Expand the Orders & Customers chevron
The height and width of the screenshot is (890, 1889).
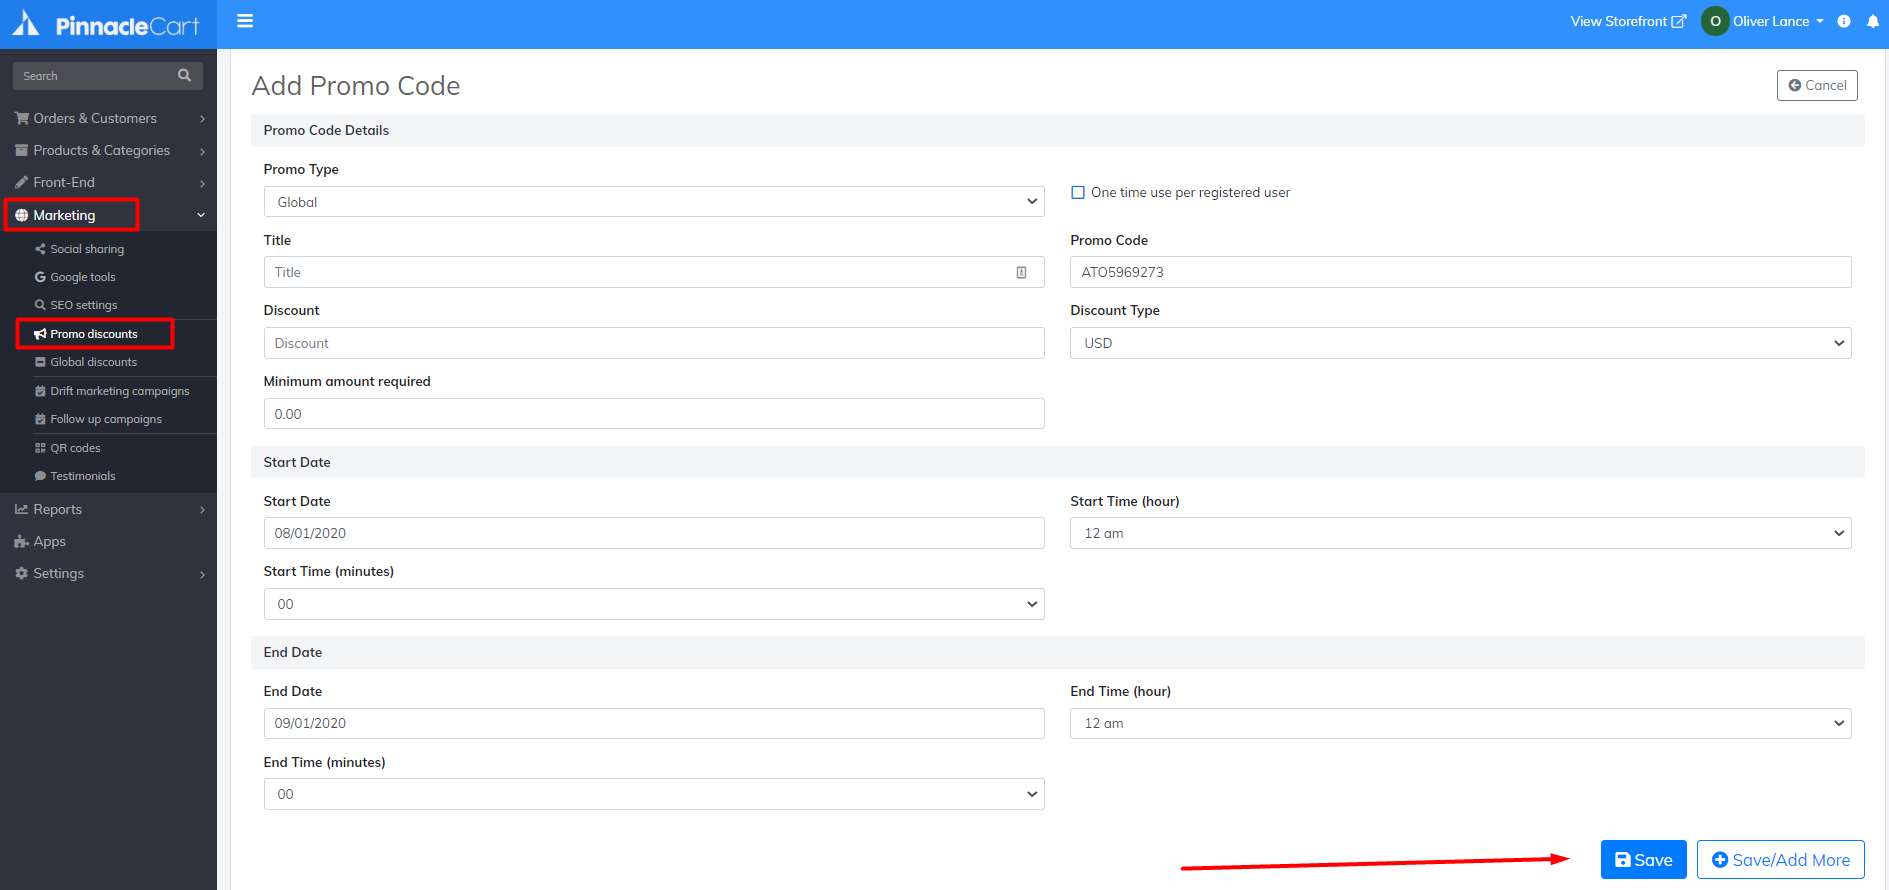[x=202, y=119]
